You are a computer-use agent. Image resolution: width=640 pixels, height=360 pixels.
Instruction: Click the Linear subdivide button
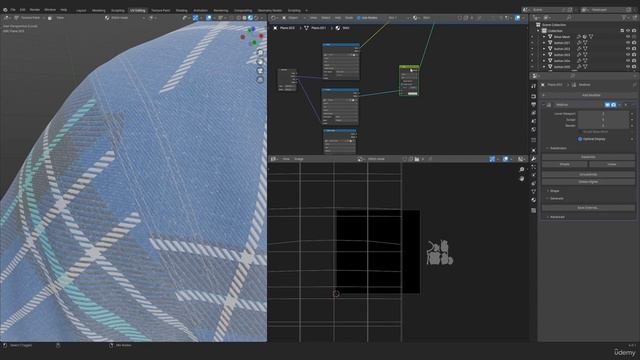tap(612, 164)
